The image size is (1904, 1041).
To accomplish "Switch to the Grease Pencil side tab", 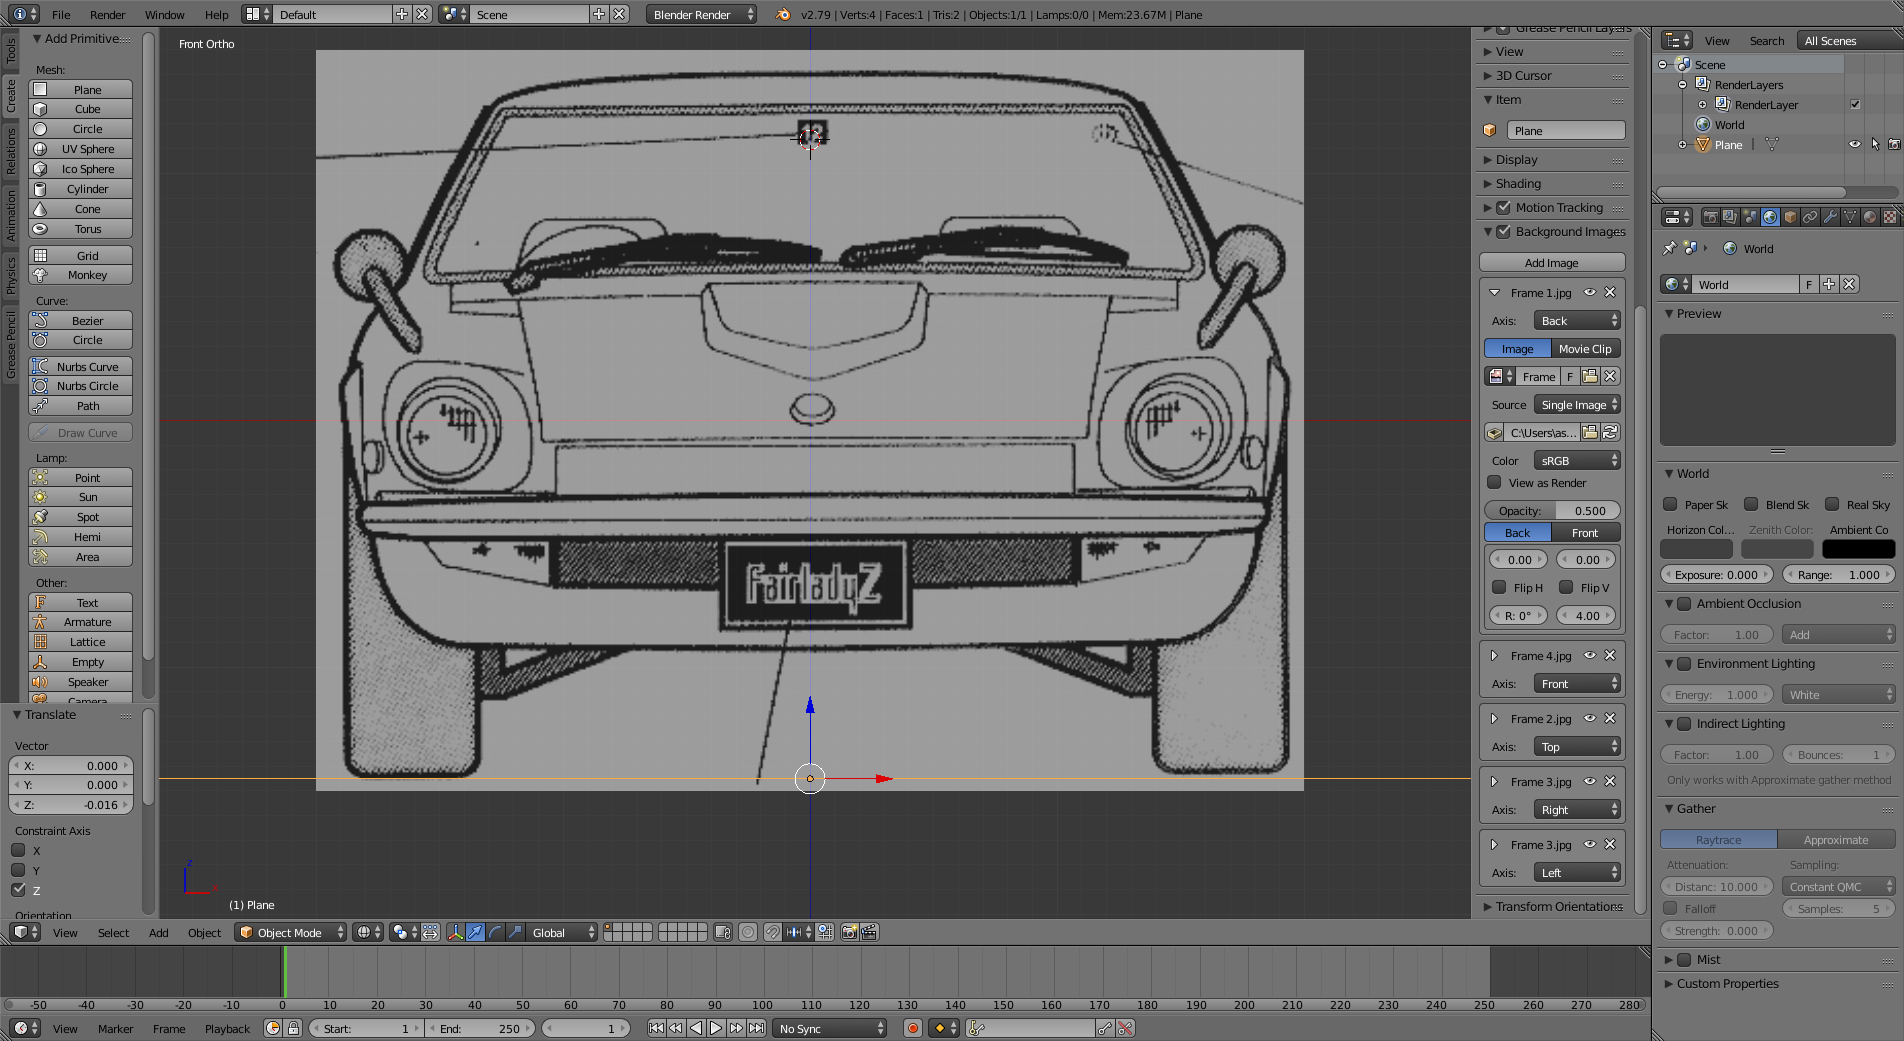I will 11,343.
